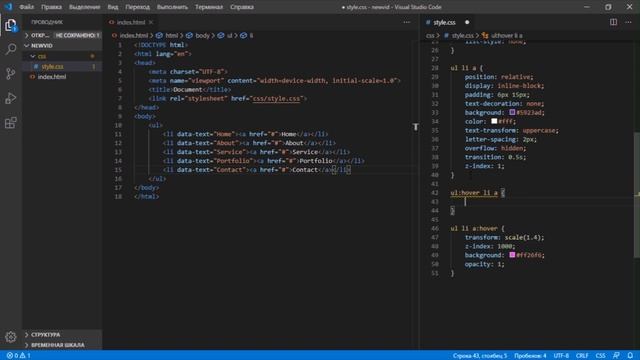Click the feedback icon in status bar

pos(616,356)
